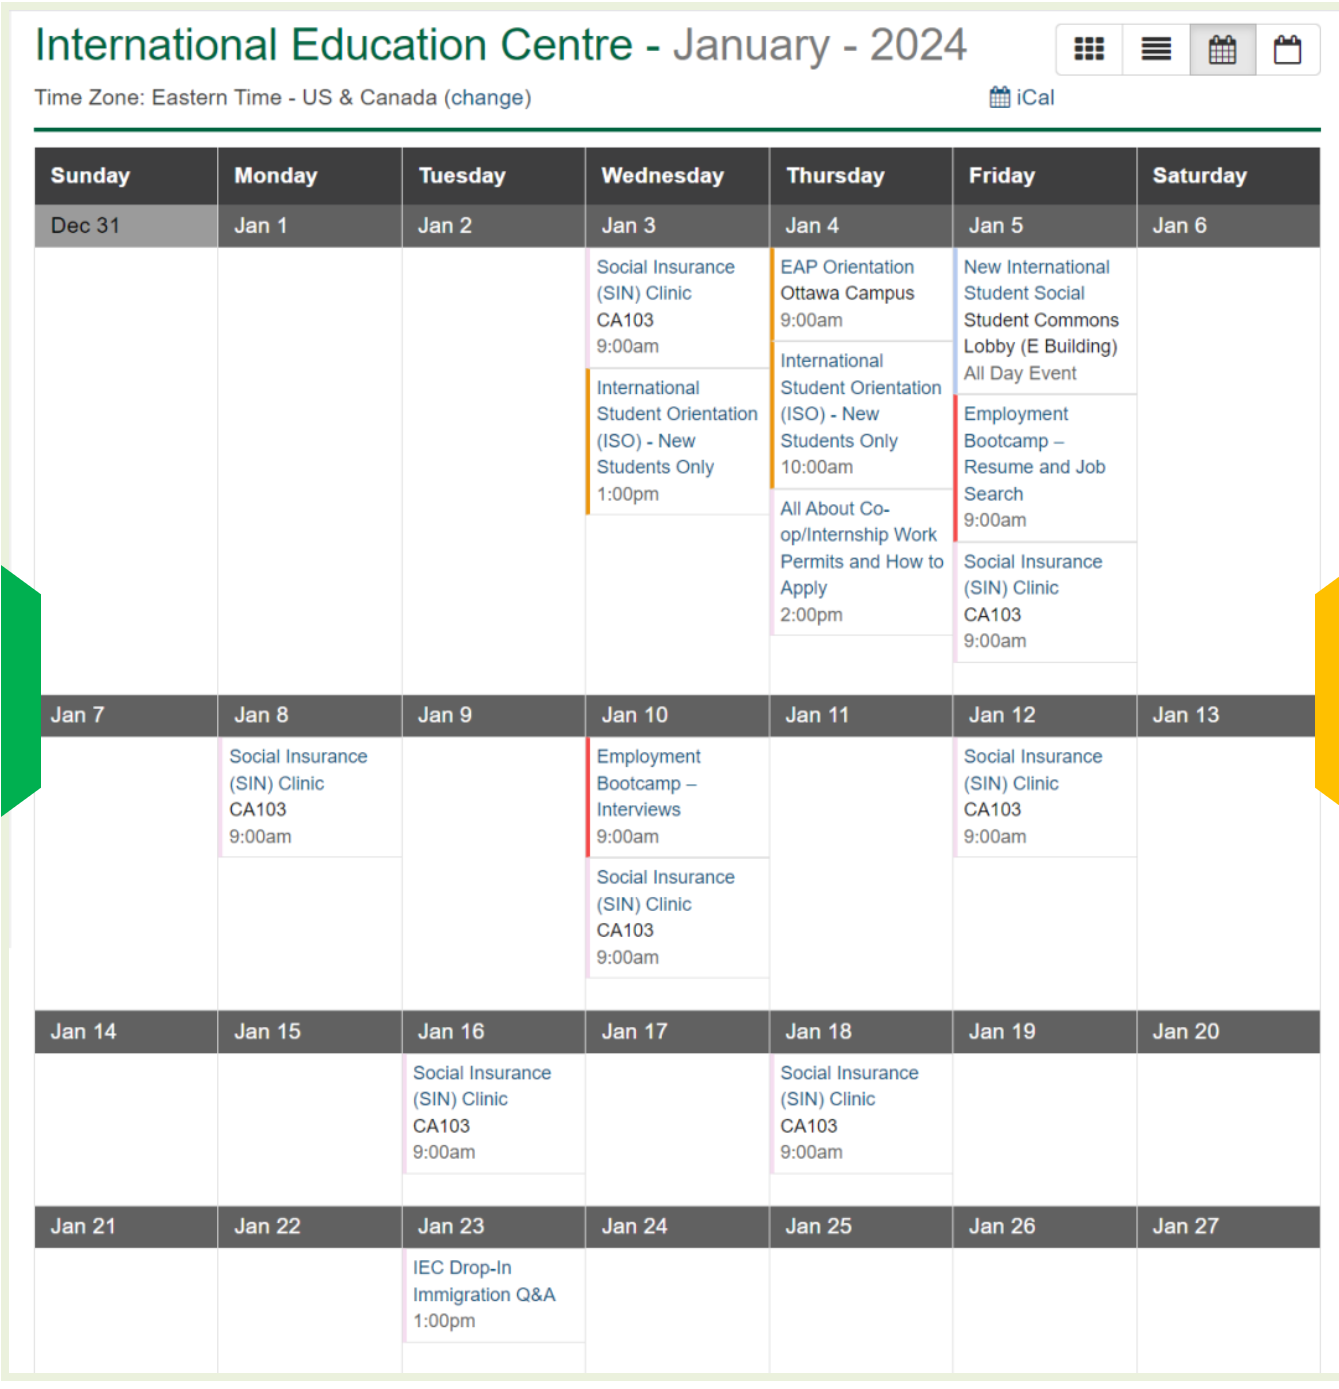
Task: Open the IEC Drop-In Immigration Q&A event
Action: [483, 1281]
